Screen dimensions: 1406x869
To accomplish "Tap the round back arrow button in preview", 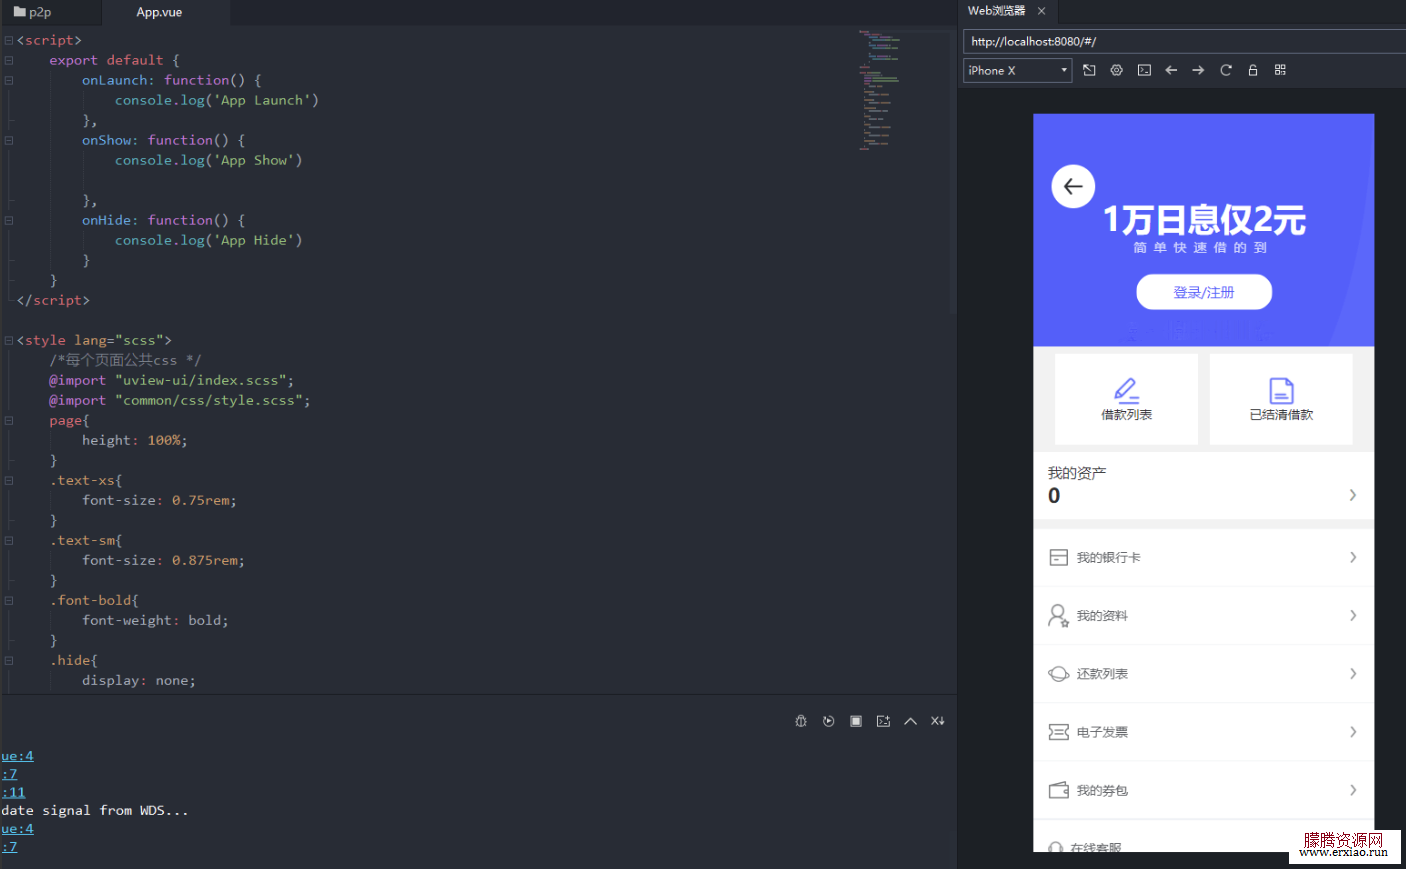I will point(1073,186).
